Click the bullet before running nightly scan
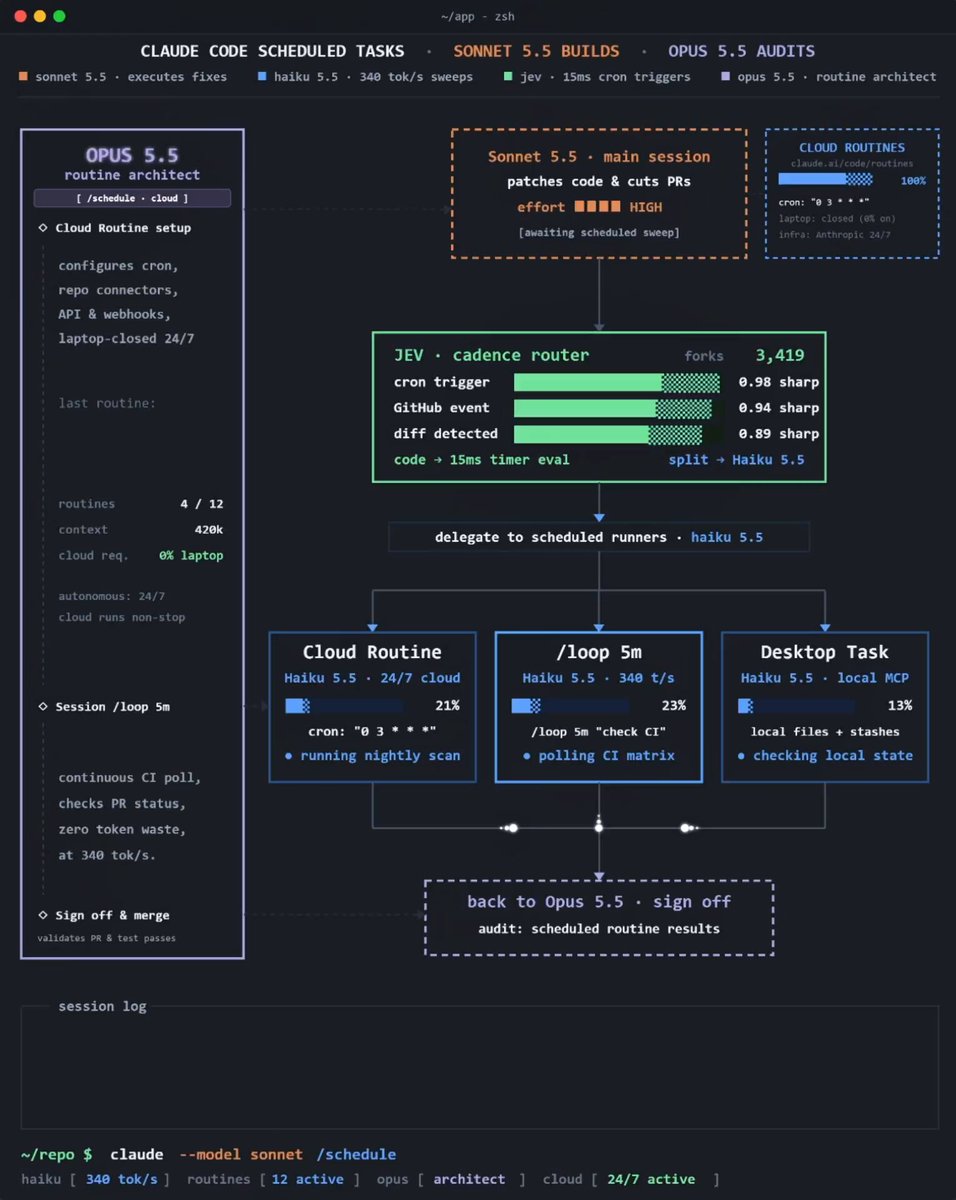The height and width of the screenshot is (1200, 956). (x=289, y=756)
